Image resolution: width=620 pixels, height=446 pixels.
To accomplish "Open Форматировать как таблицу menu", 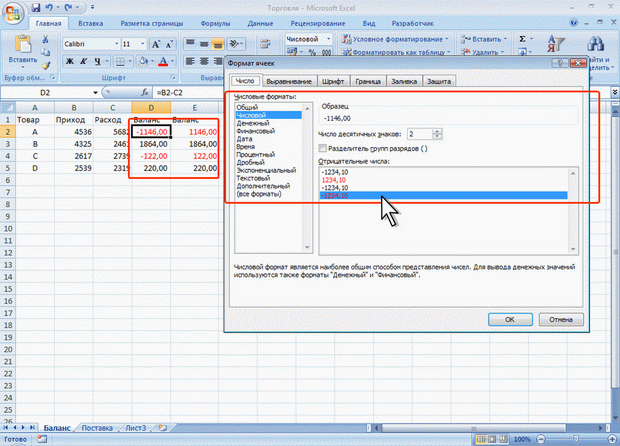I will pos(395,52).
